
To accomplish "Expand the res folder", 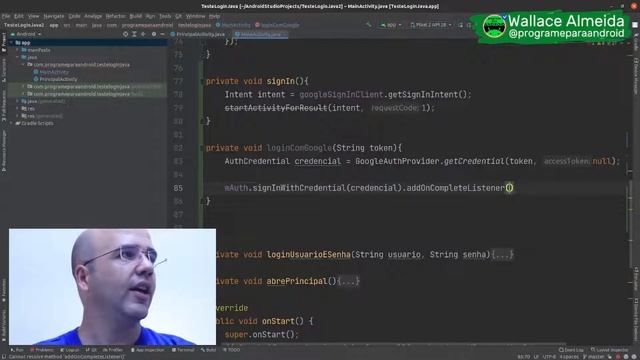I will [18, 109].
